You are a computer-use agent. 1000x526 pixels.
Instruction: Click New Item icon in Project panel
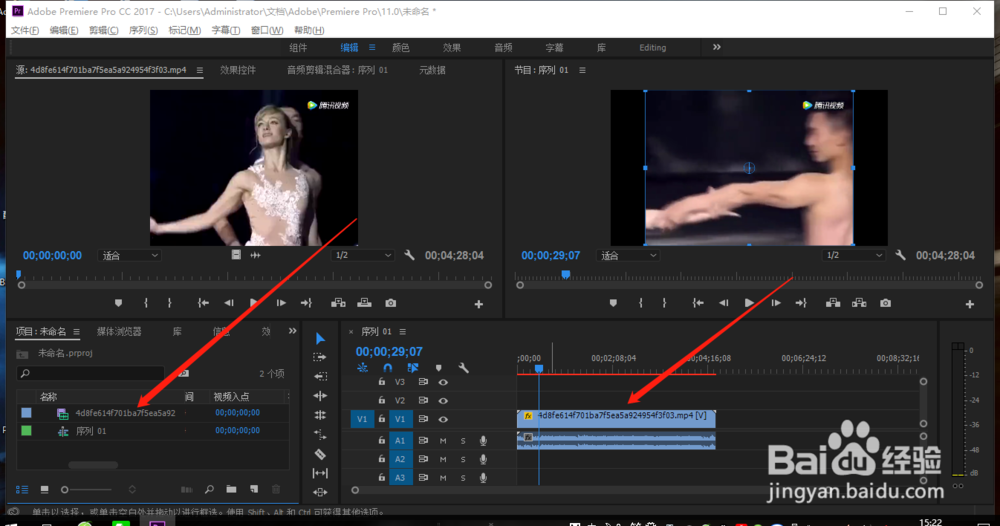(x=254, y=490)
